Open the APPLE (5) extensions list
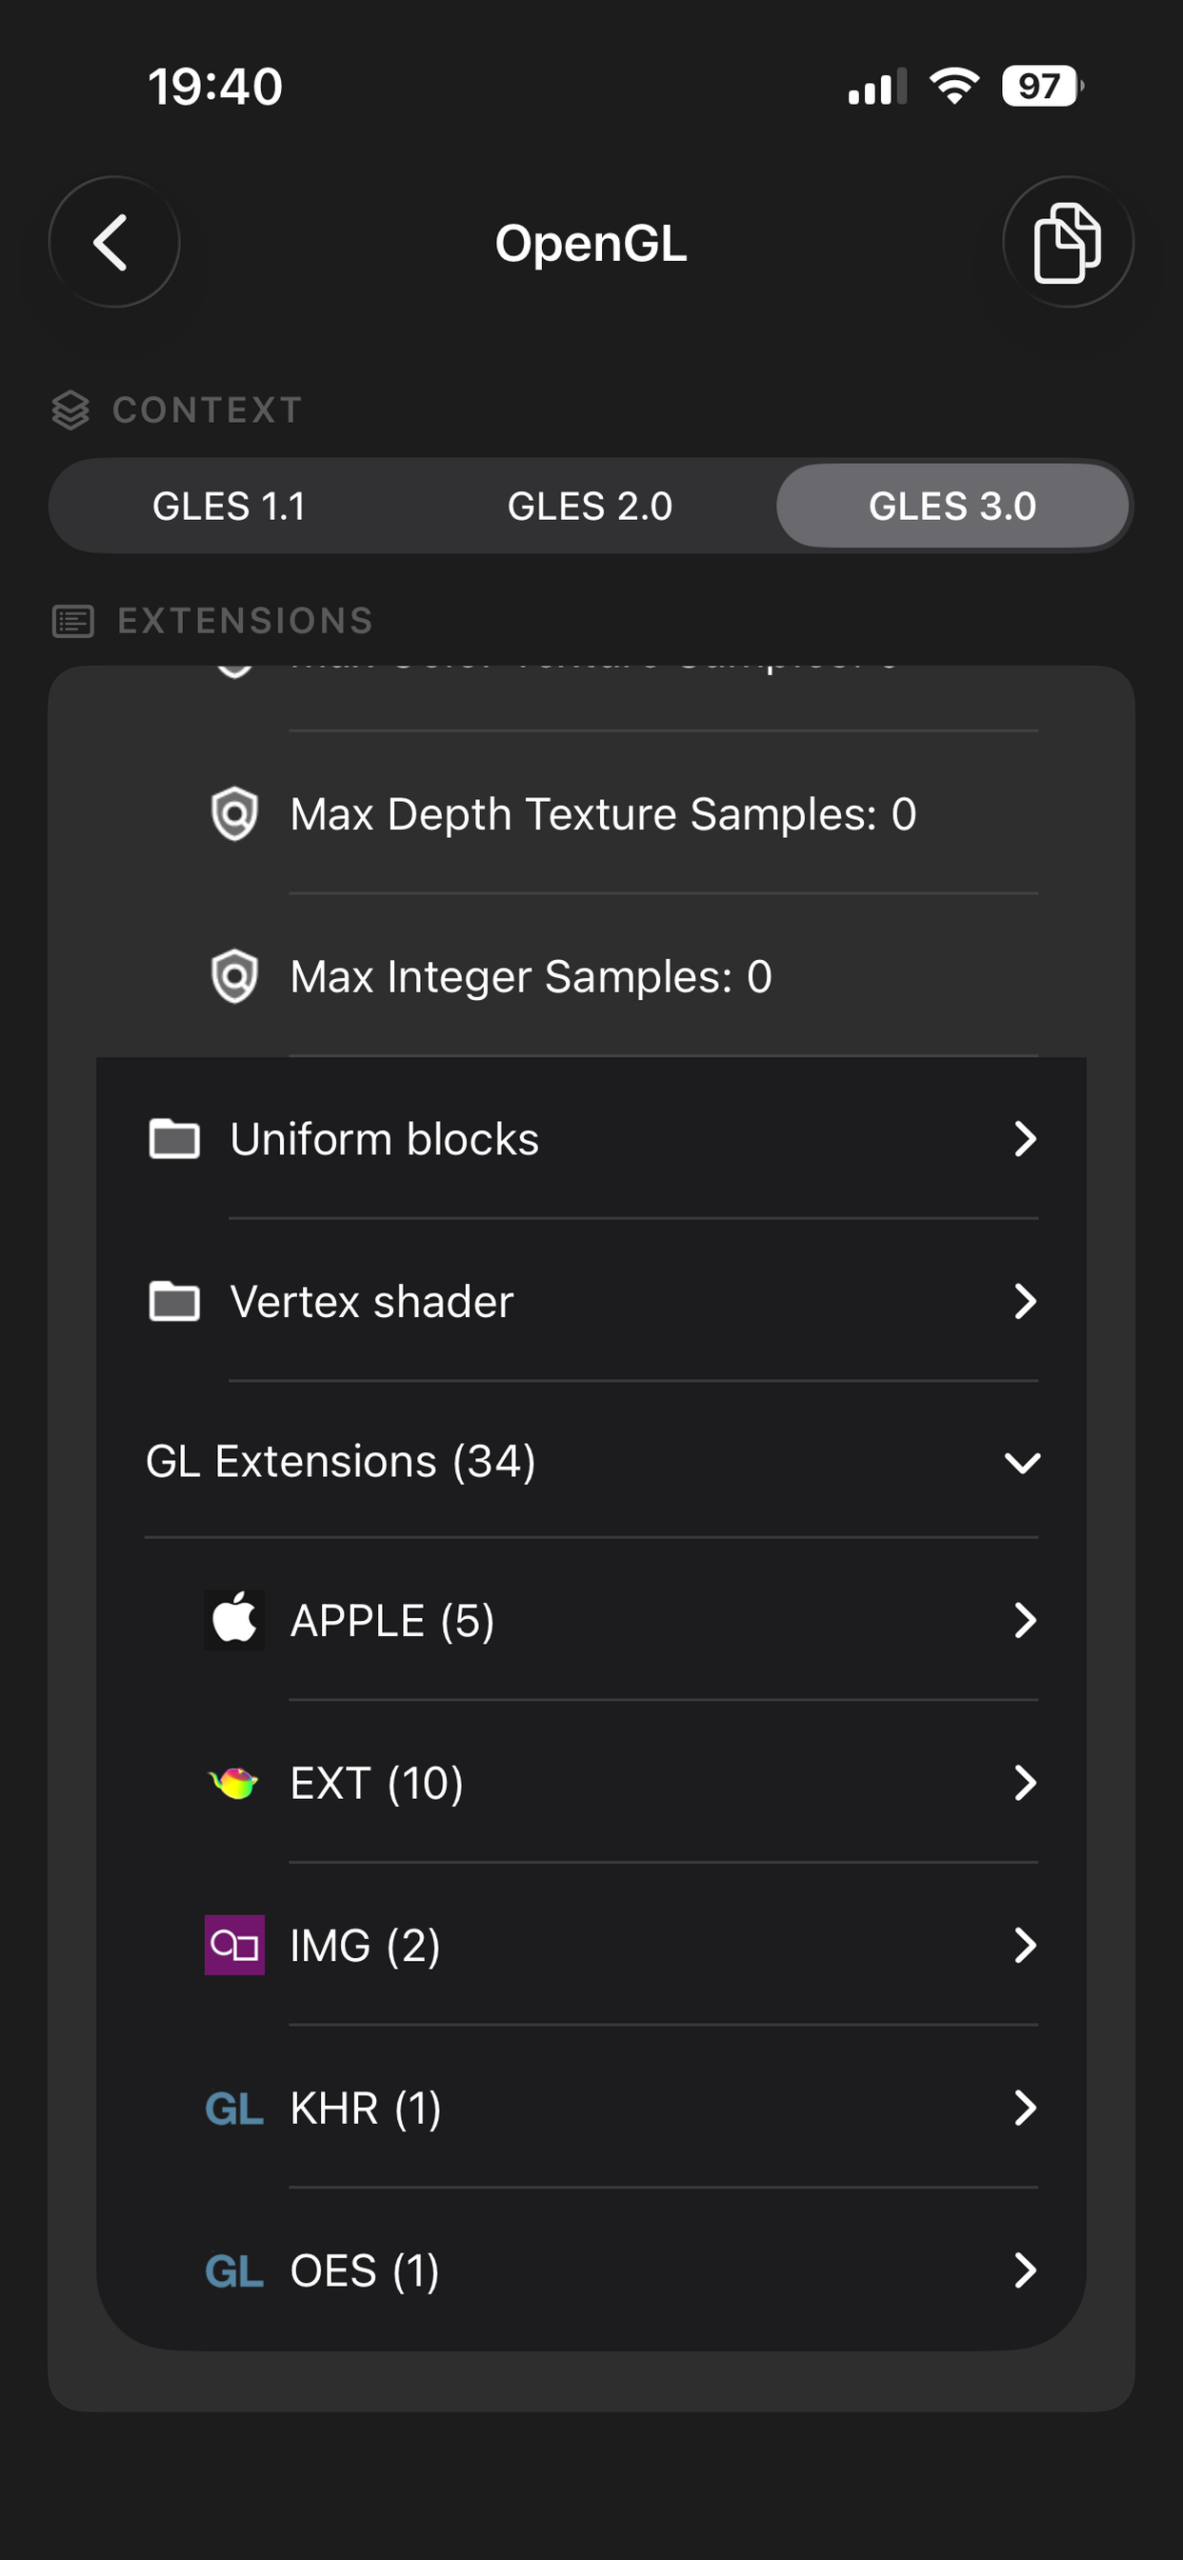 pos(591,1619)
